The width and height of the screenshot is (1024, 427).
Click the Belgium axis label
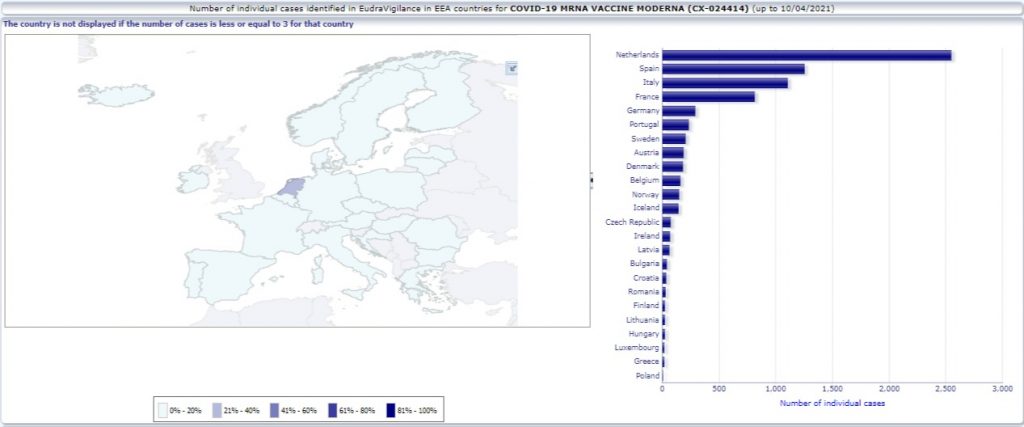tap(645, 180)
